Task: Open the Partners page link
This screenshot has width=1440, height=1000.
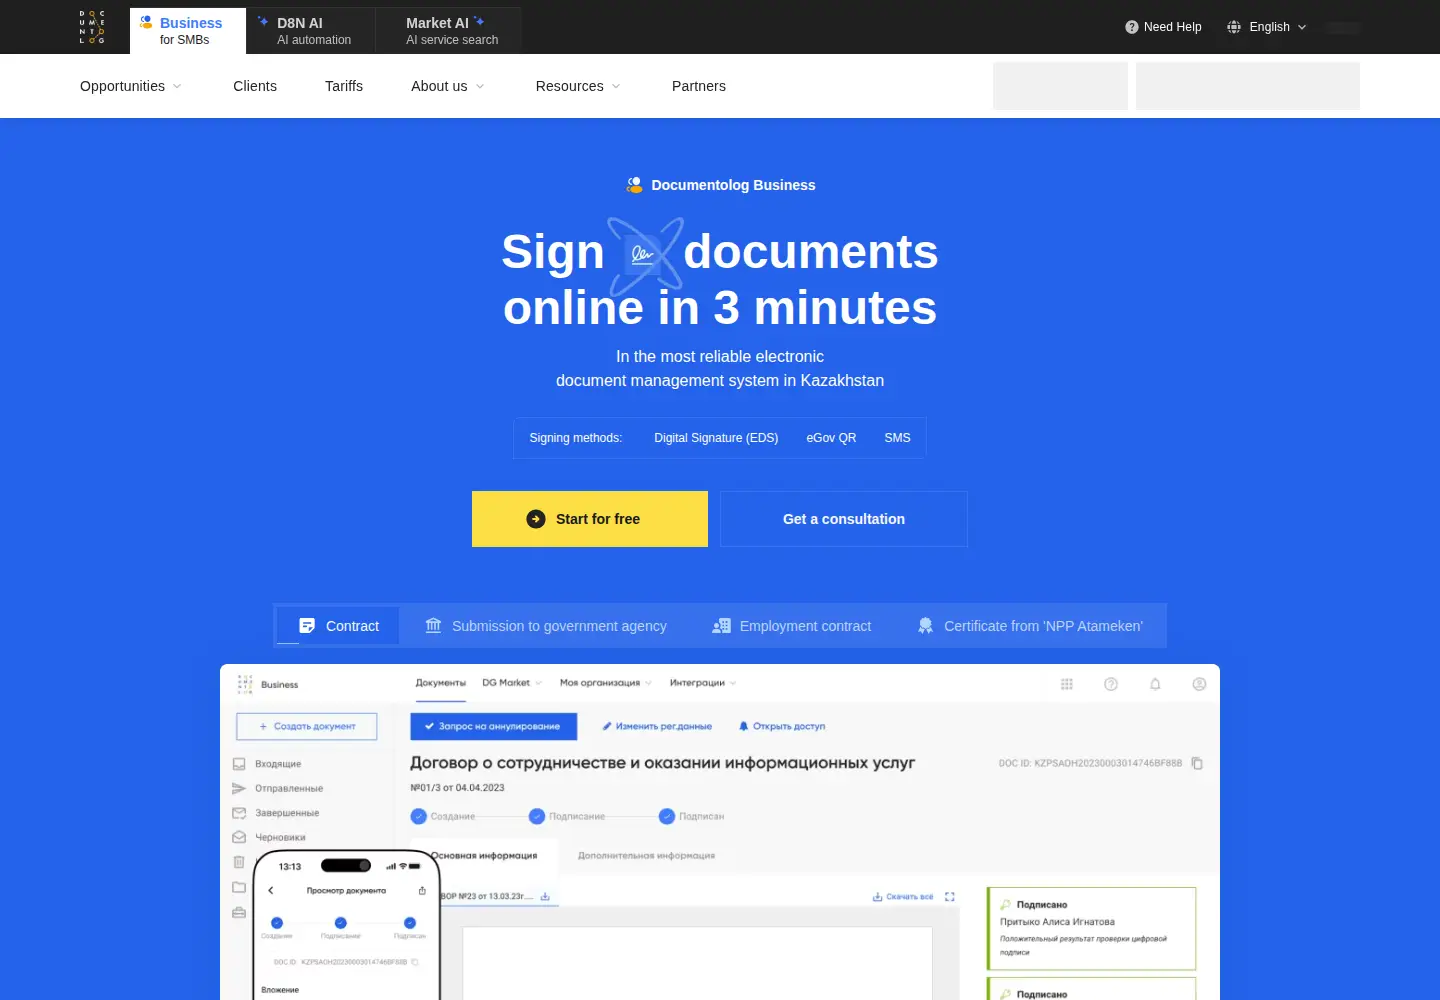Action: point(699,86)
